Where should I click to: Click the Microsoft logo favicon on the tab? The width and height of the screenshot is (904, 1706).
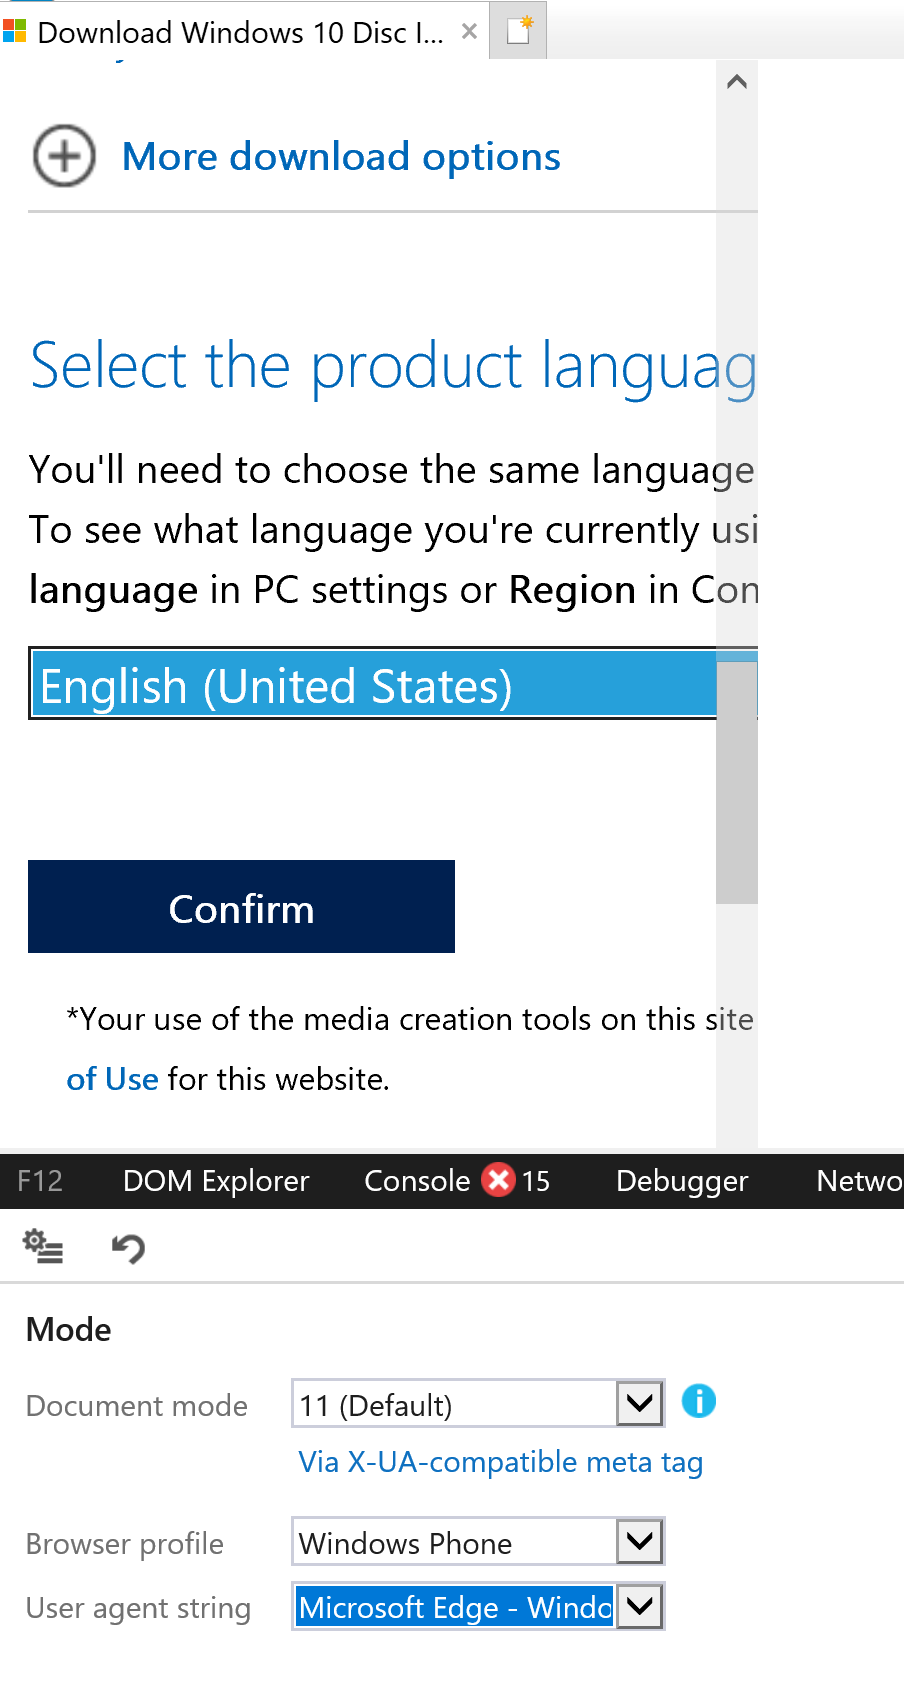pyautogui.click(x=14, y=32)
